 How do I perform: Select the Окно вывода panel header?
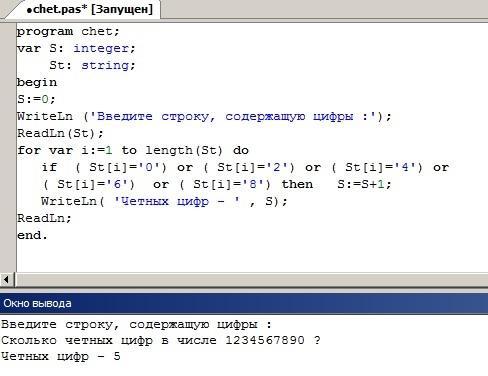pos(244,303)
